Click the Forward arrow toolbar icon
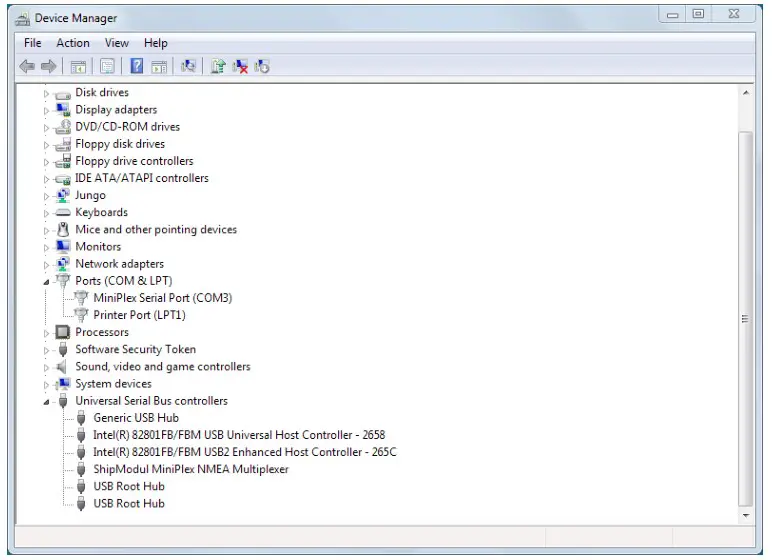 pos(48,66)
